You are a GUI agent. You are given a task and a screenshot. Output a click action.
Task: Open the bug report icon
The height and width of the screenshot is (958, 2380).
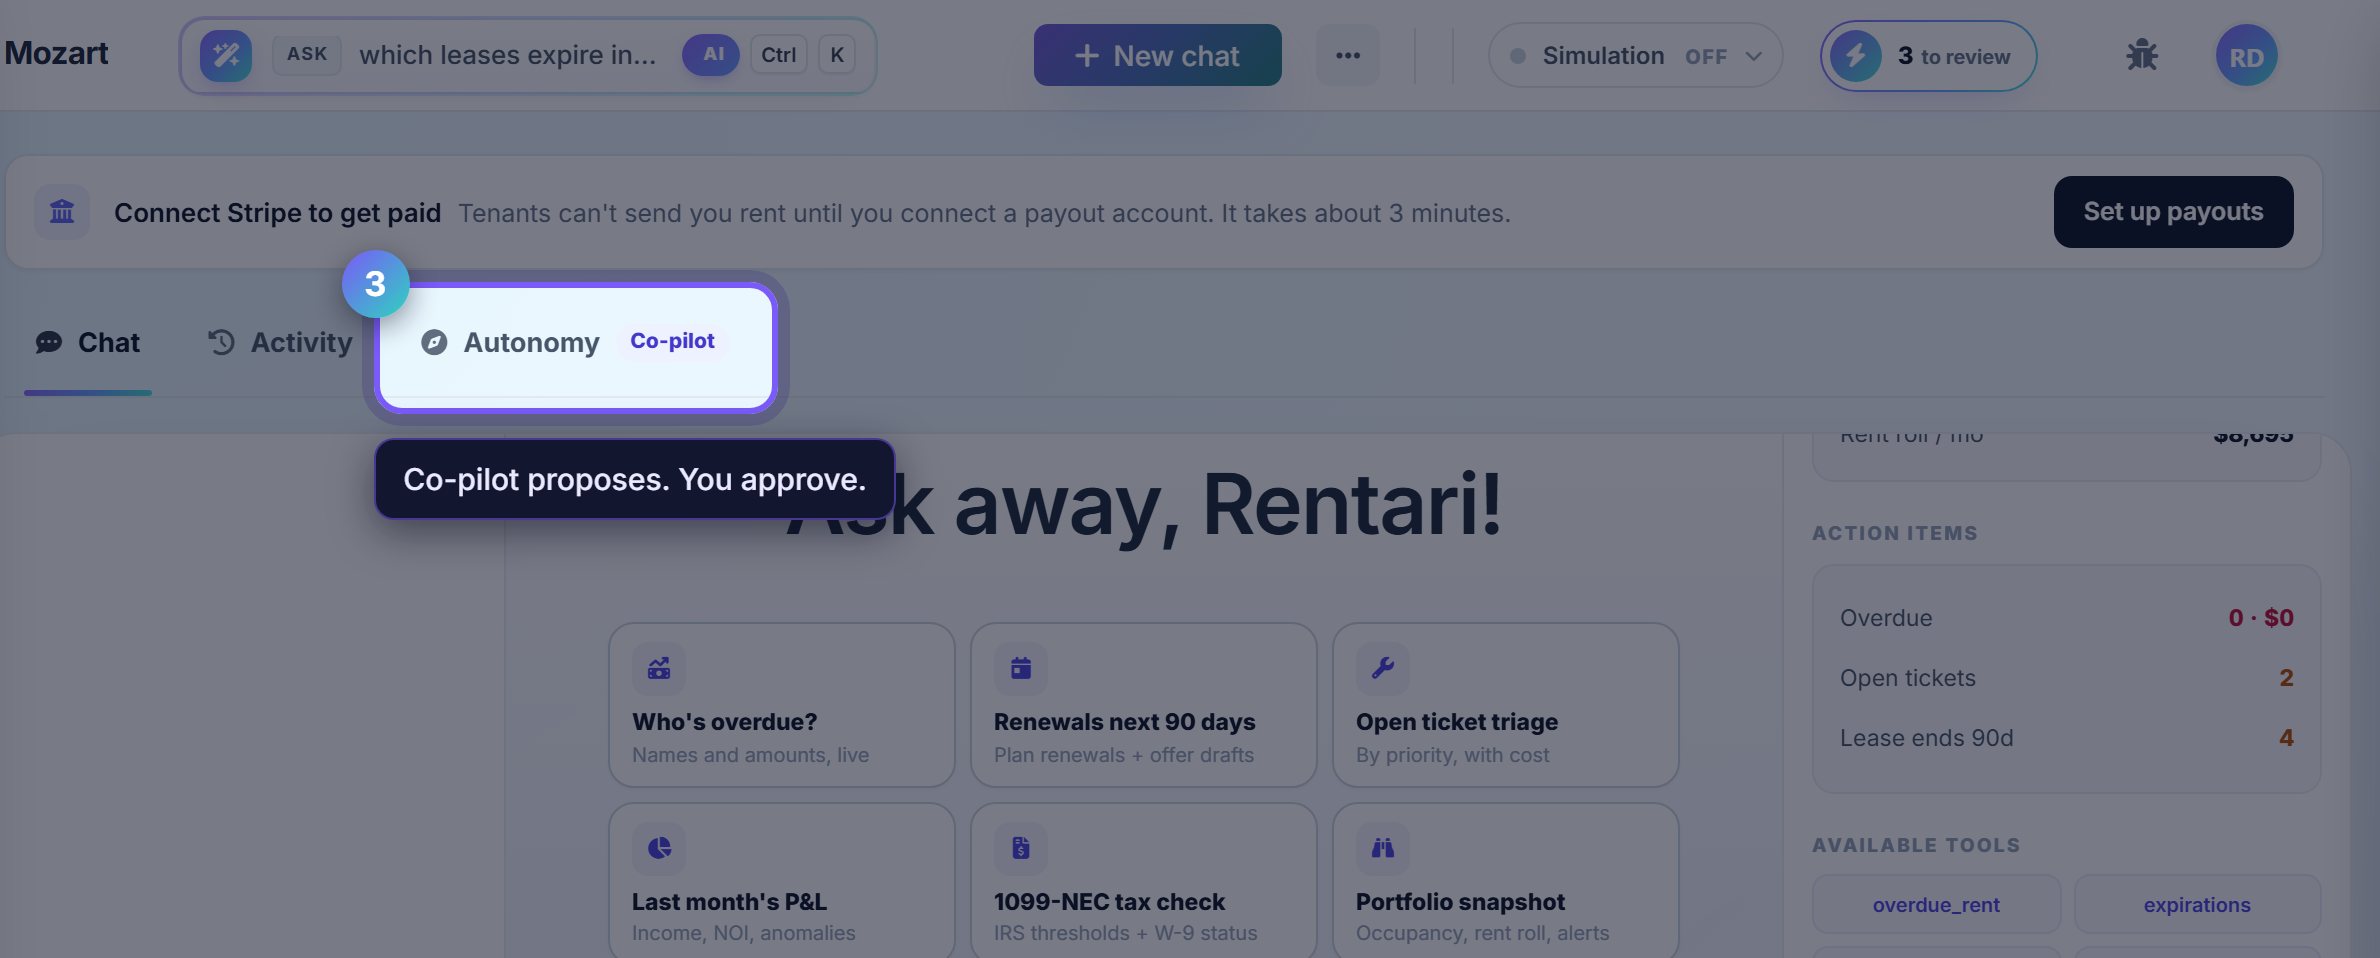(x=2142, y=55)
